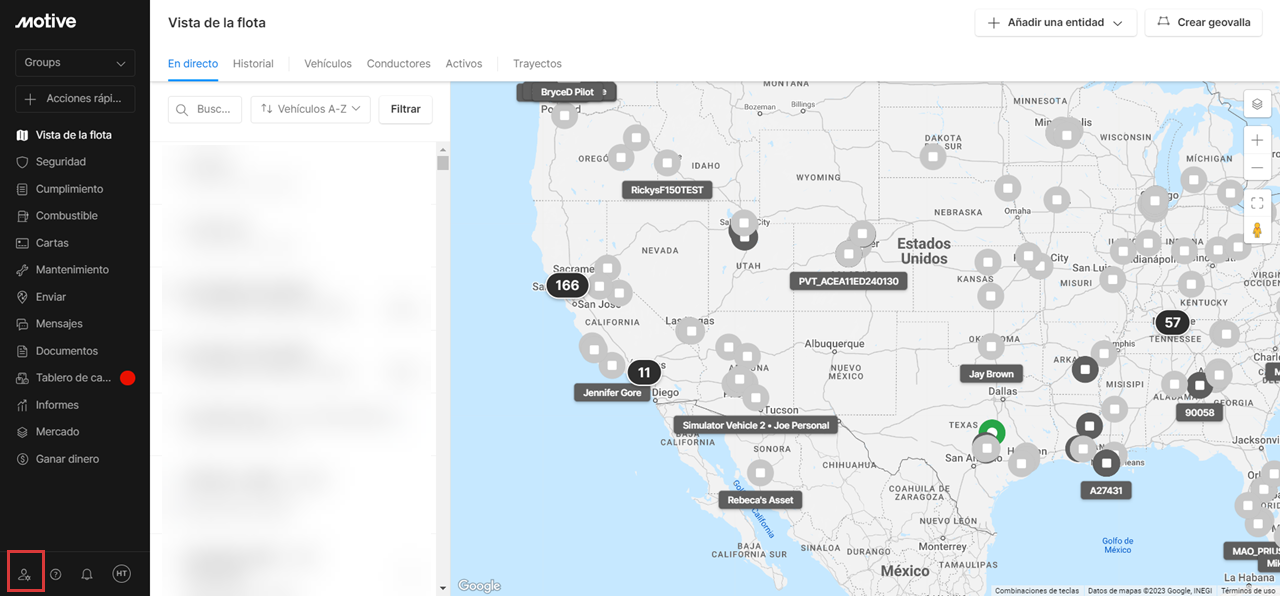Screen dimensions: 1280x596
Task: Open the Vehículos A-Z sort dropdown
Action: (x=311, y=109)
